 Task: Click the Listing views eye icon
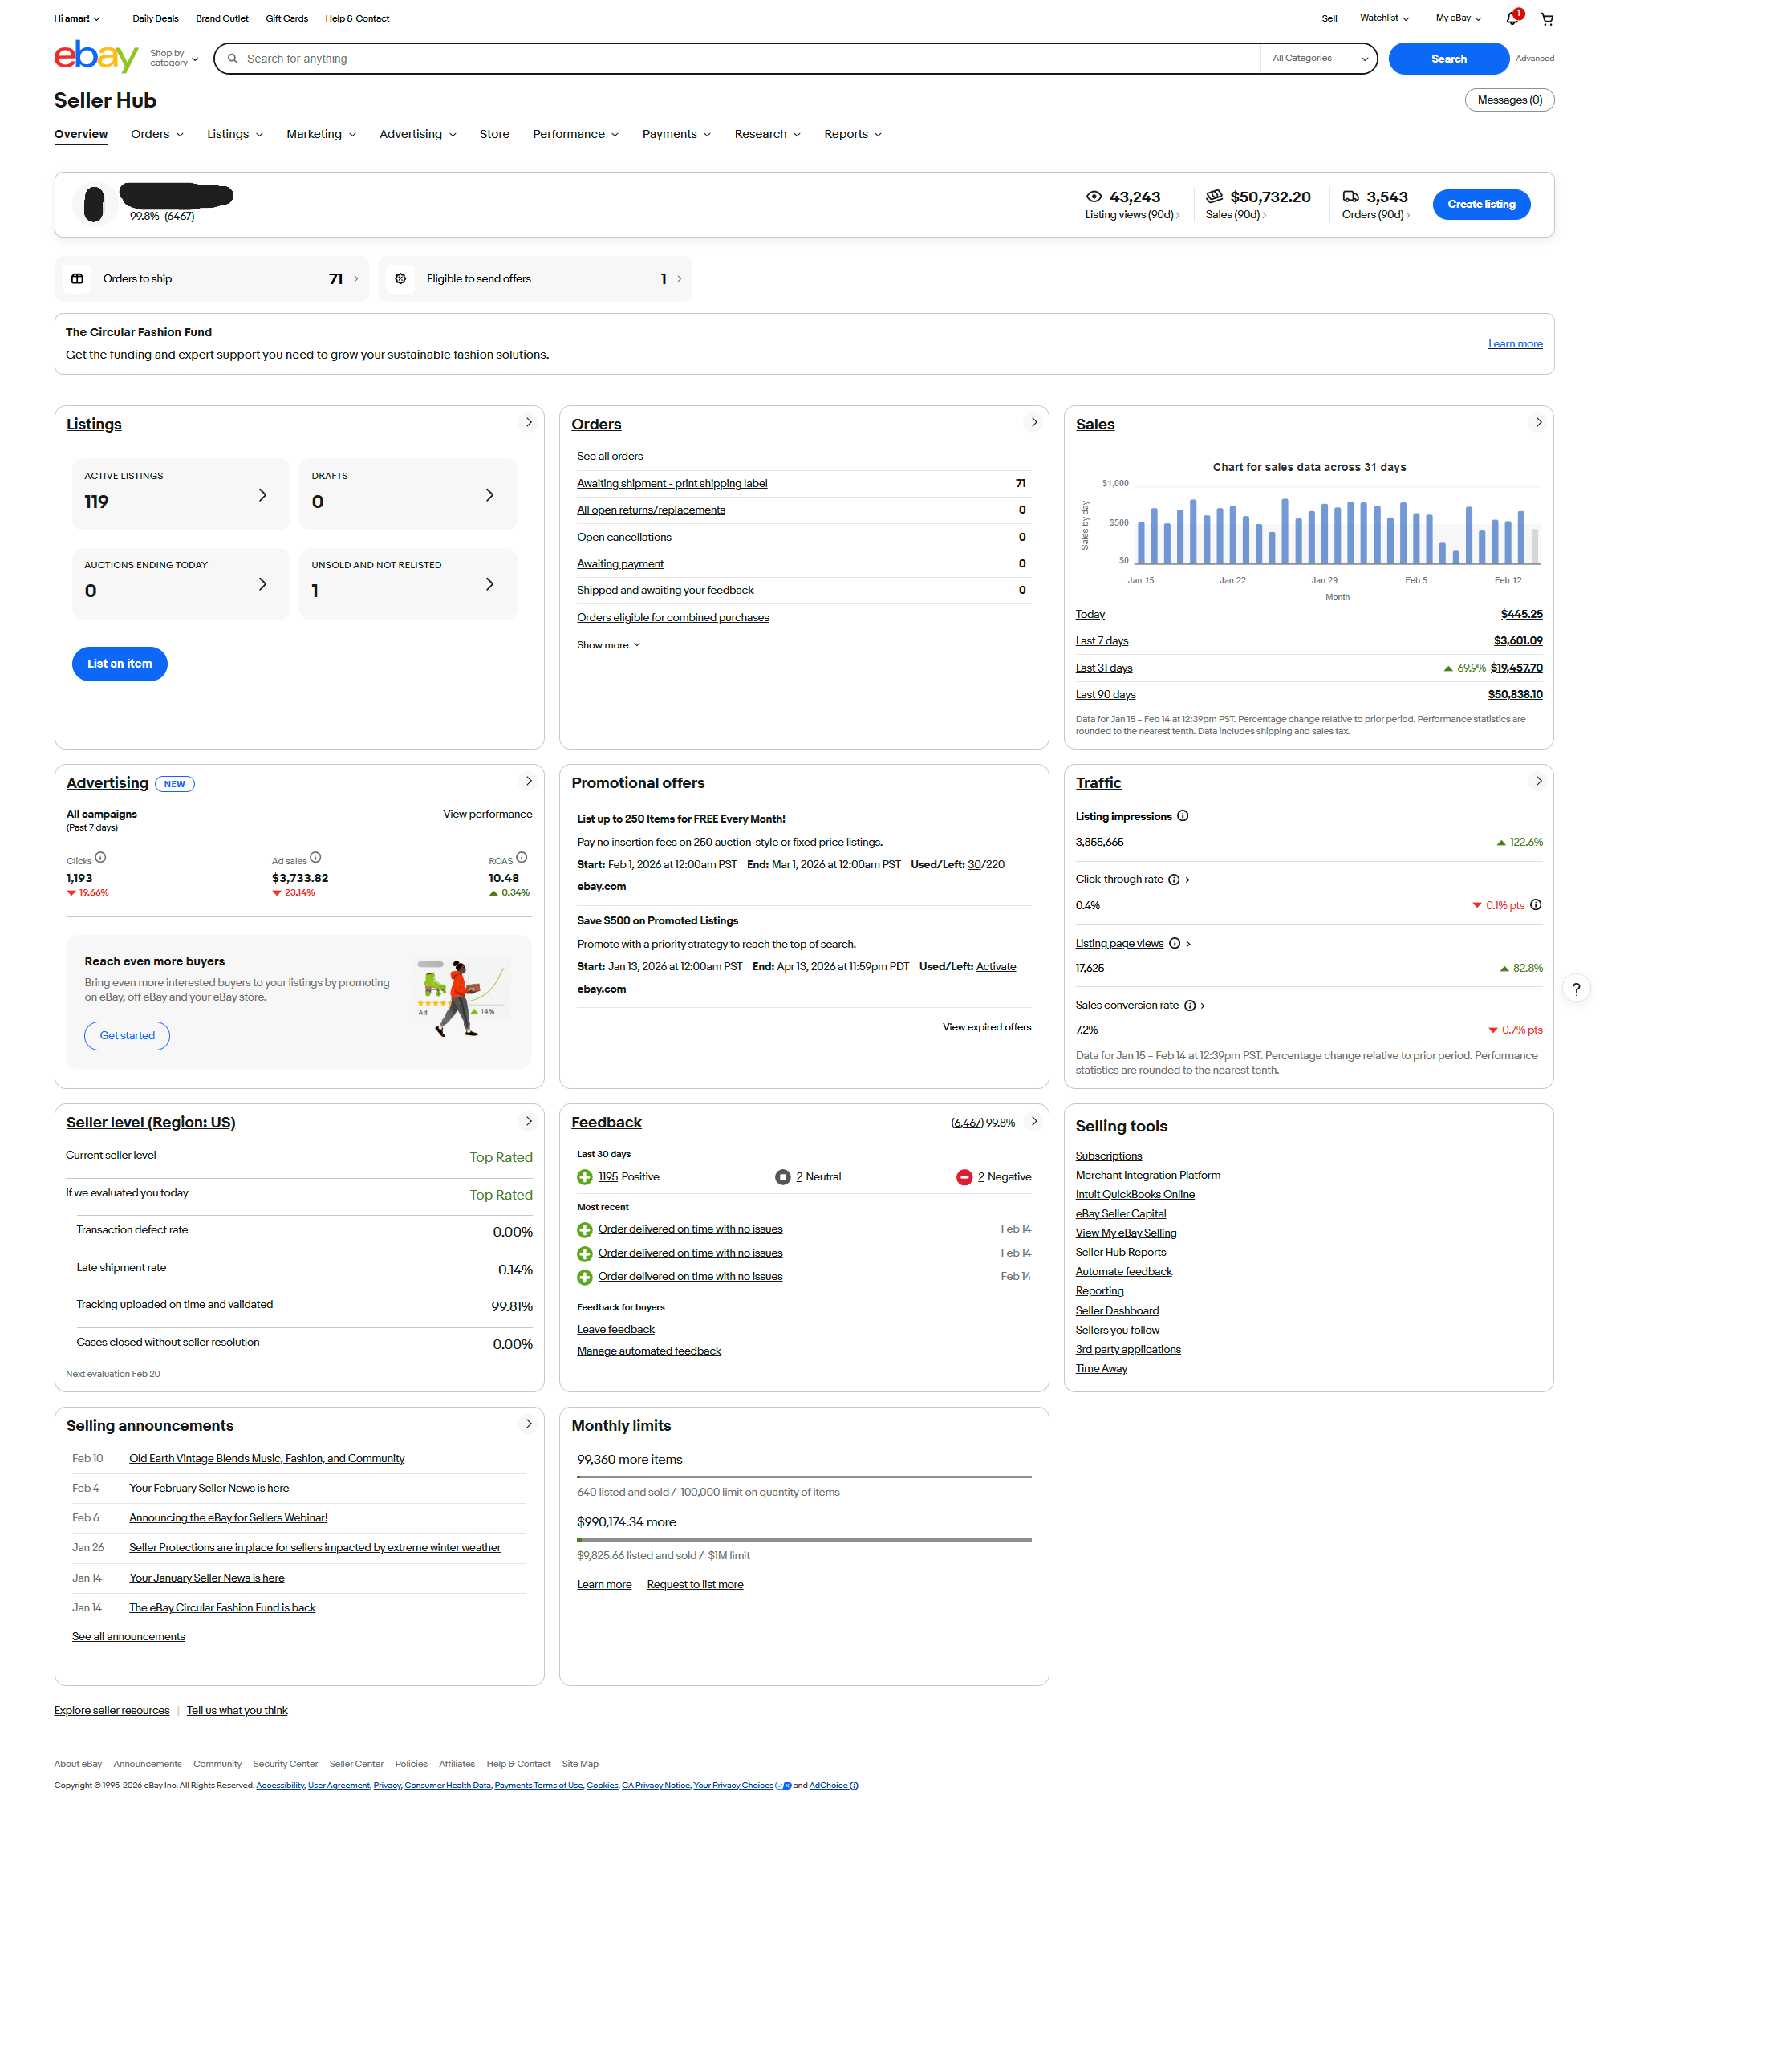[1093, 197]
